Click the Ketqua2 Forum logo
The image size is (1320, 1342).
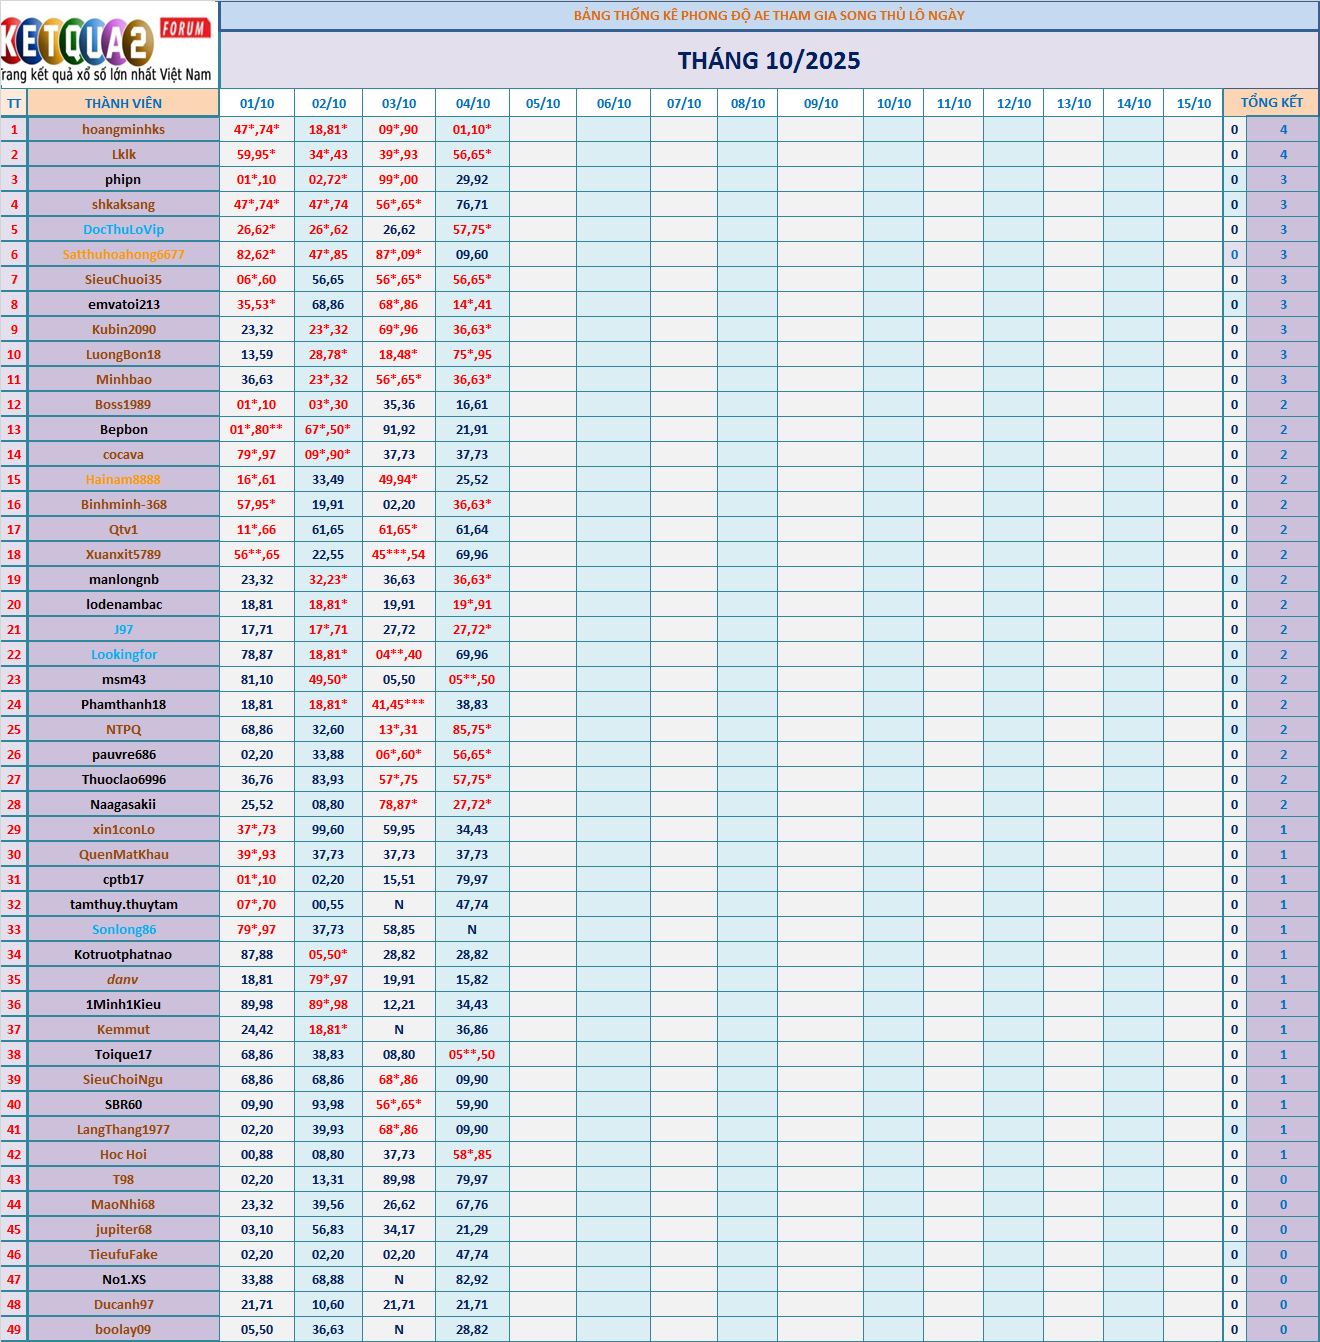click(x=108, y=45)
